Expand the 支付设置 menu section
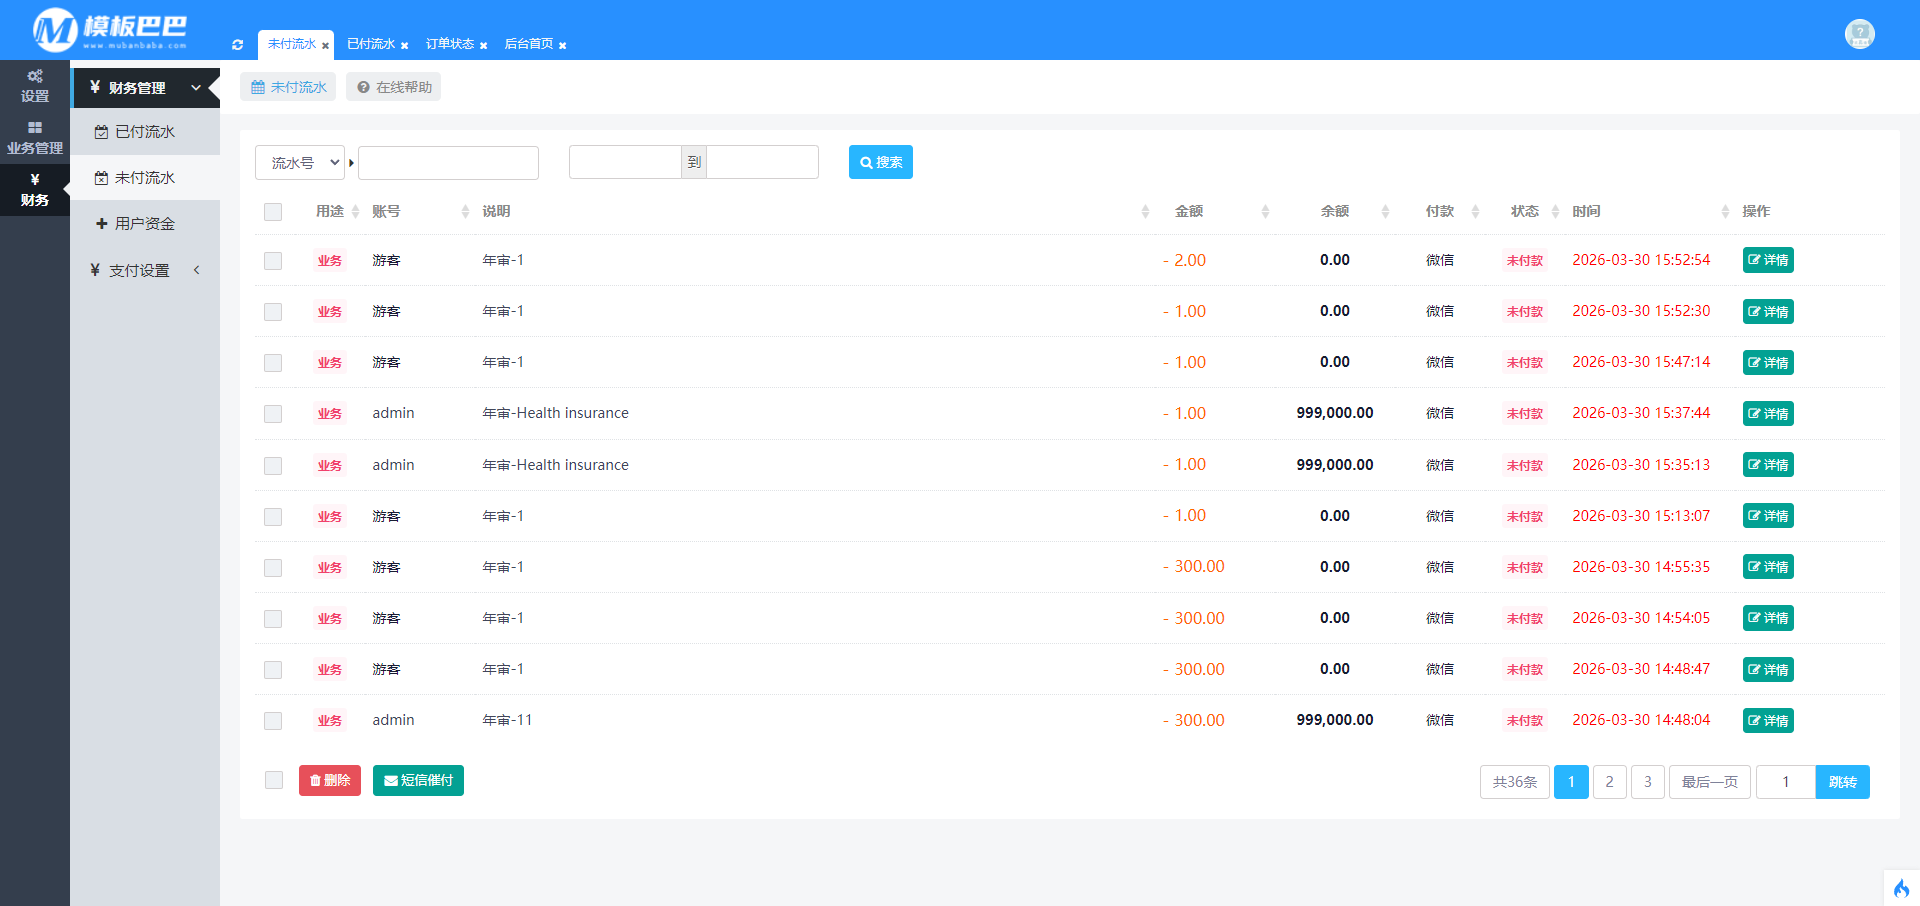 tap(145, 270)
